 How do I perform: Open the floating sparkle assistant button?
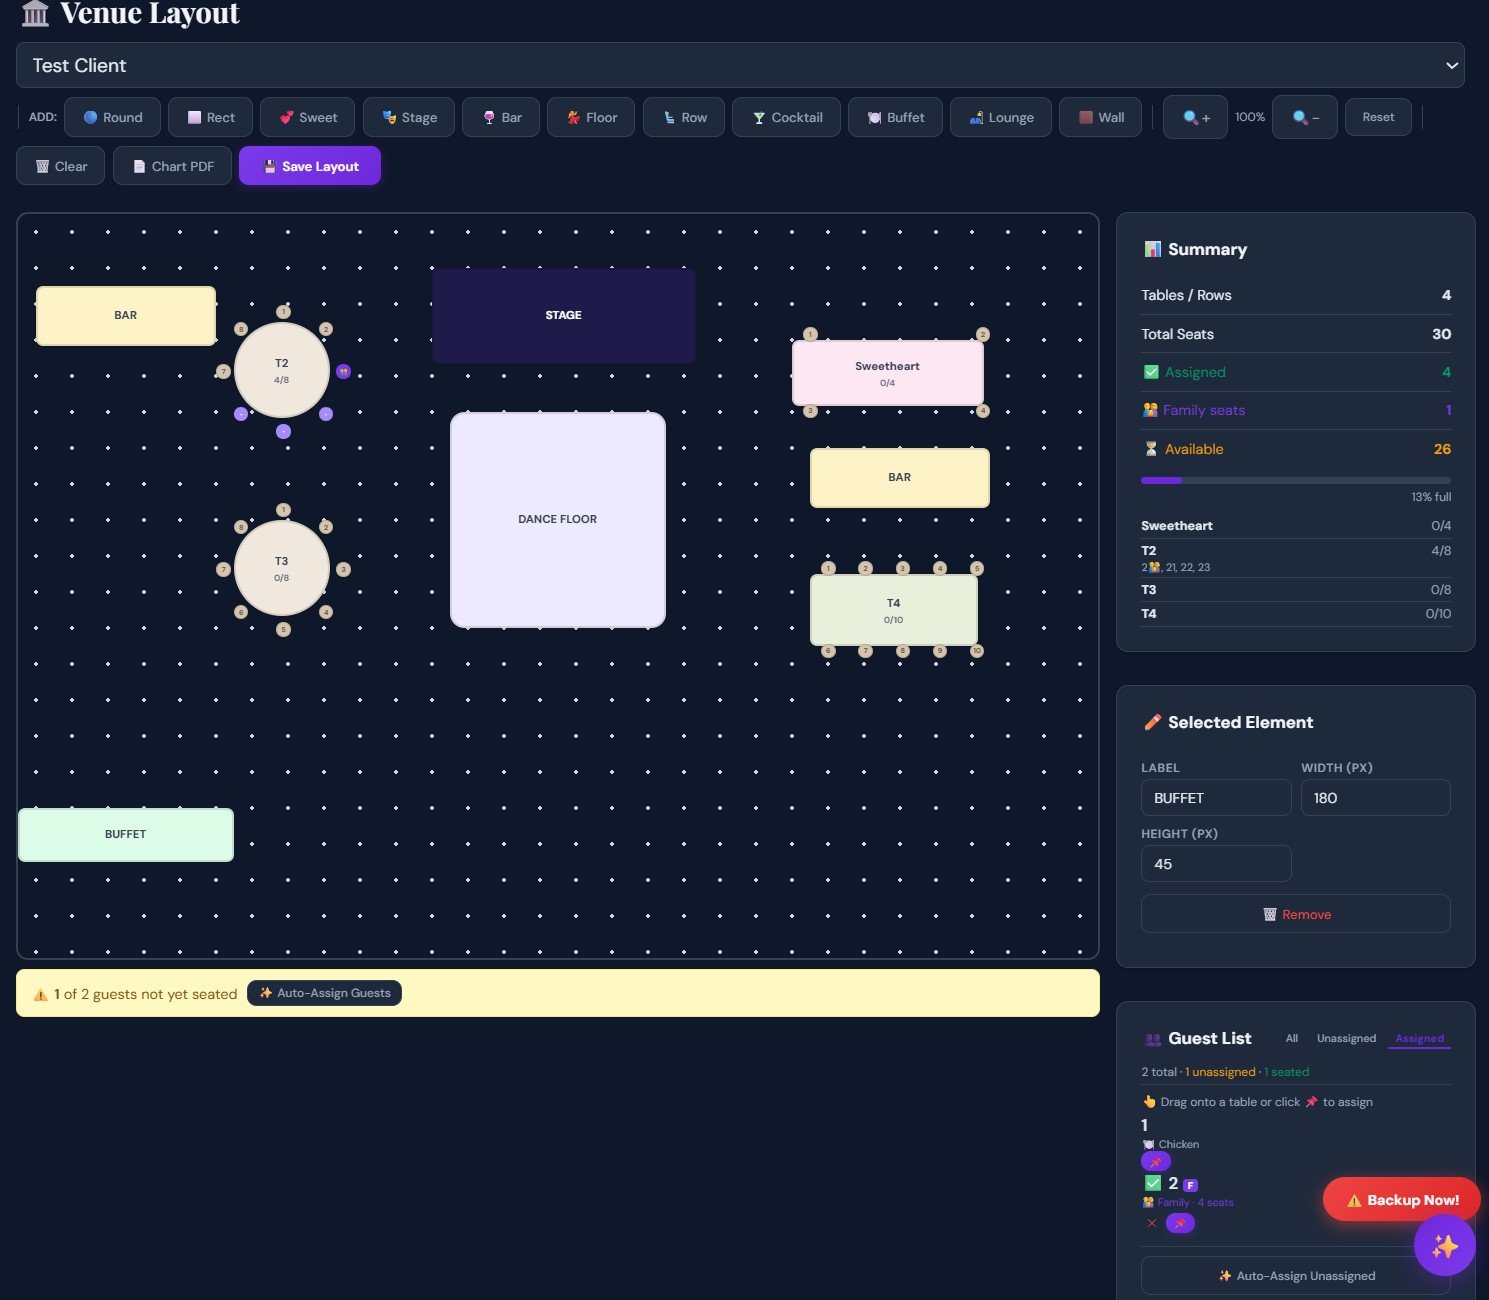coord(1444,1246)
